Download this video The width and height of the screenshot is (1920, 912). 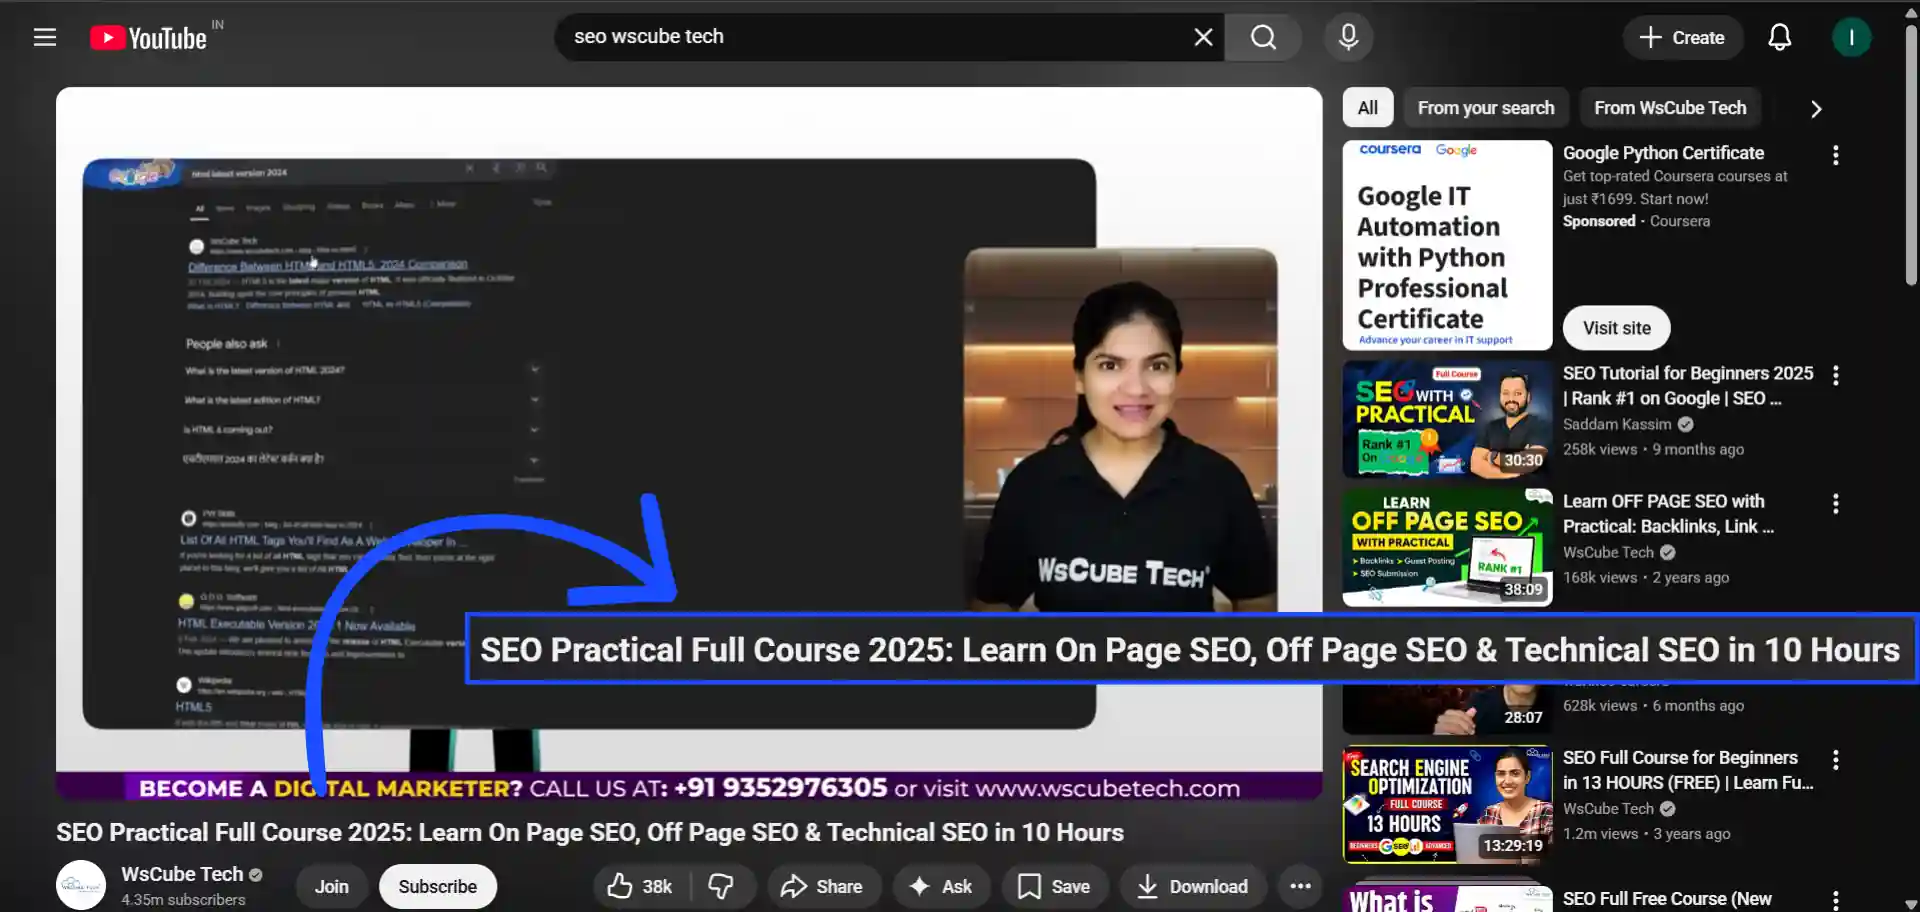pyautogui.click(x=1193, y=886)
